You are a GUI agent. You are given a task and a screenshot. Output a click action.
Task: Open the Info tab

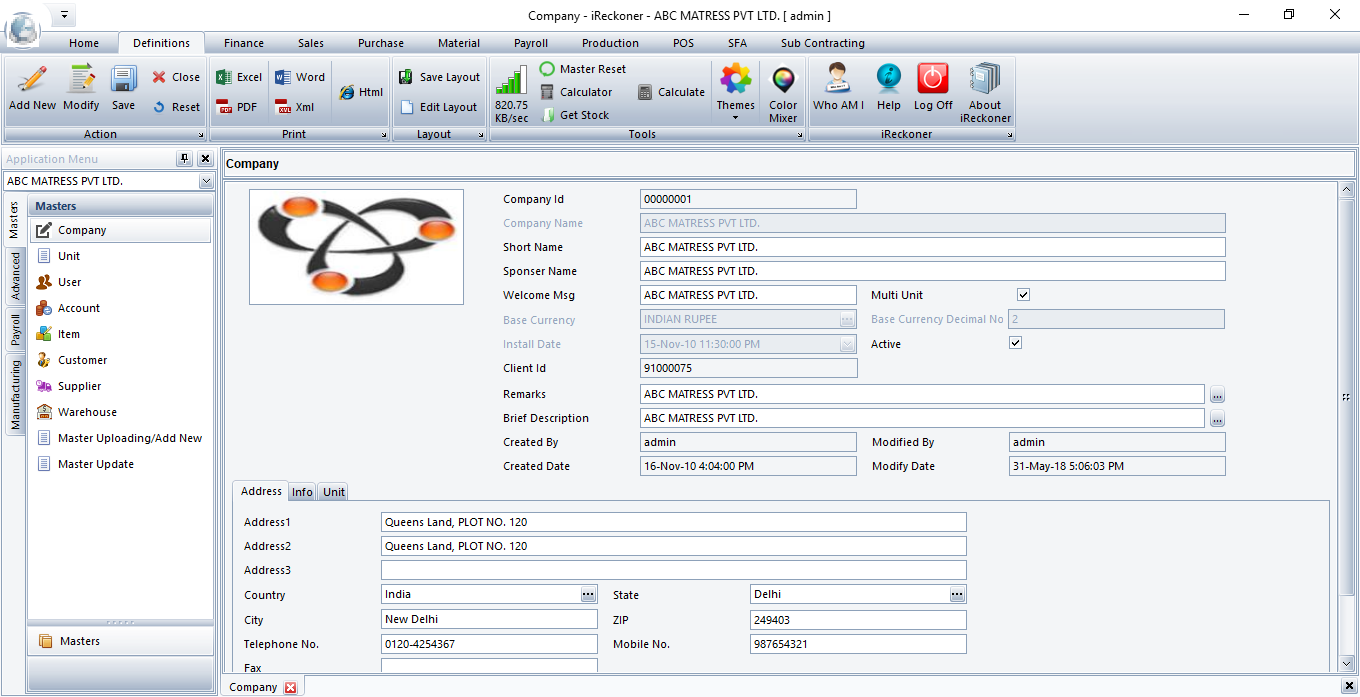click(302, 492)
